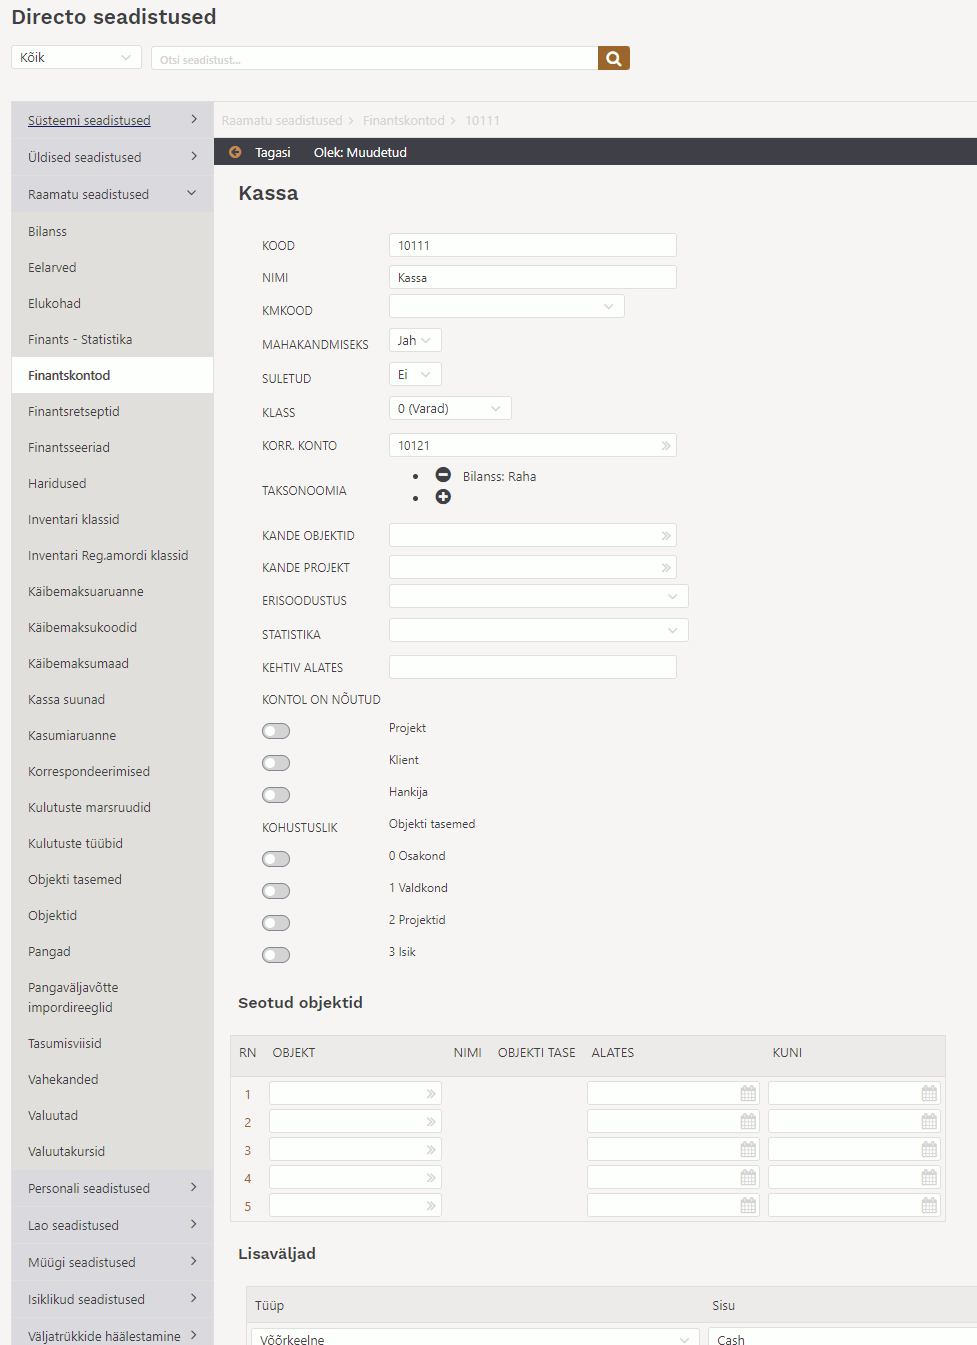This screenshot has height=1345, width=977.
Task: Click the orange Tagasi back arrow icon
Action: pyautogui.click(x=235, y=152)
